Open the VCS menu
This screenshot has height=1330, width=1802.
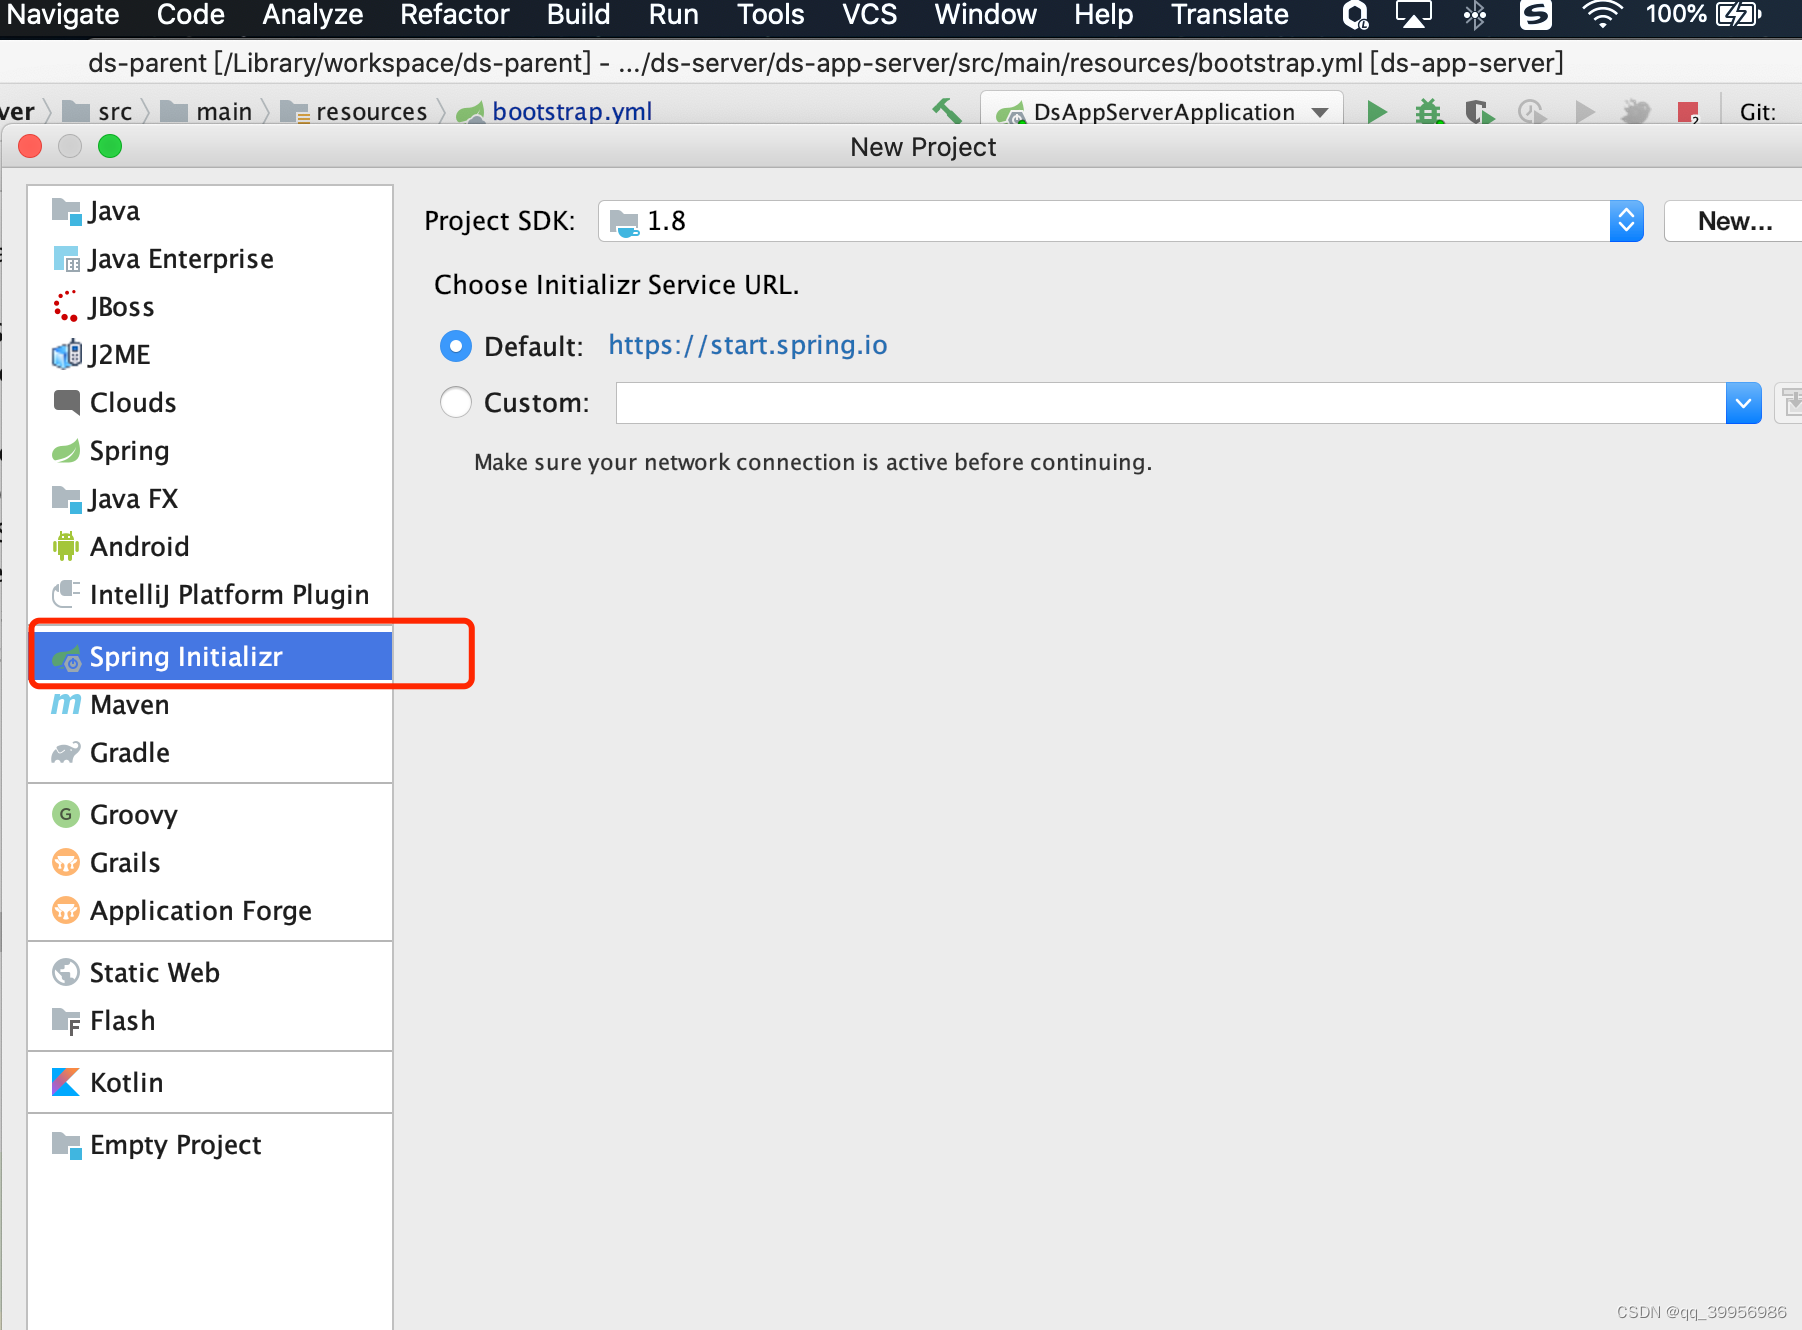coord(870,15)
